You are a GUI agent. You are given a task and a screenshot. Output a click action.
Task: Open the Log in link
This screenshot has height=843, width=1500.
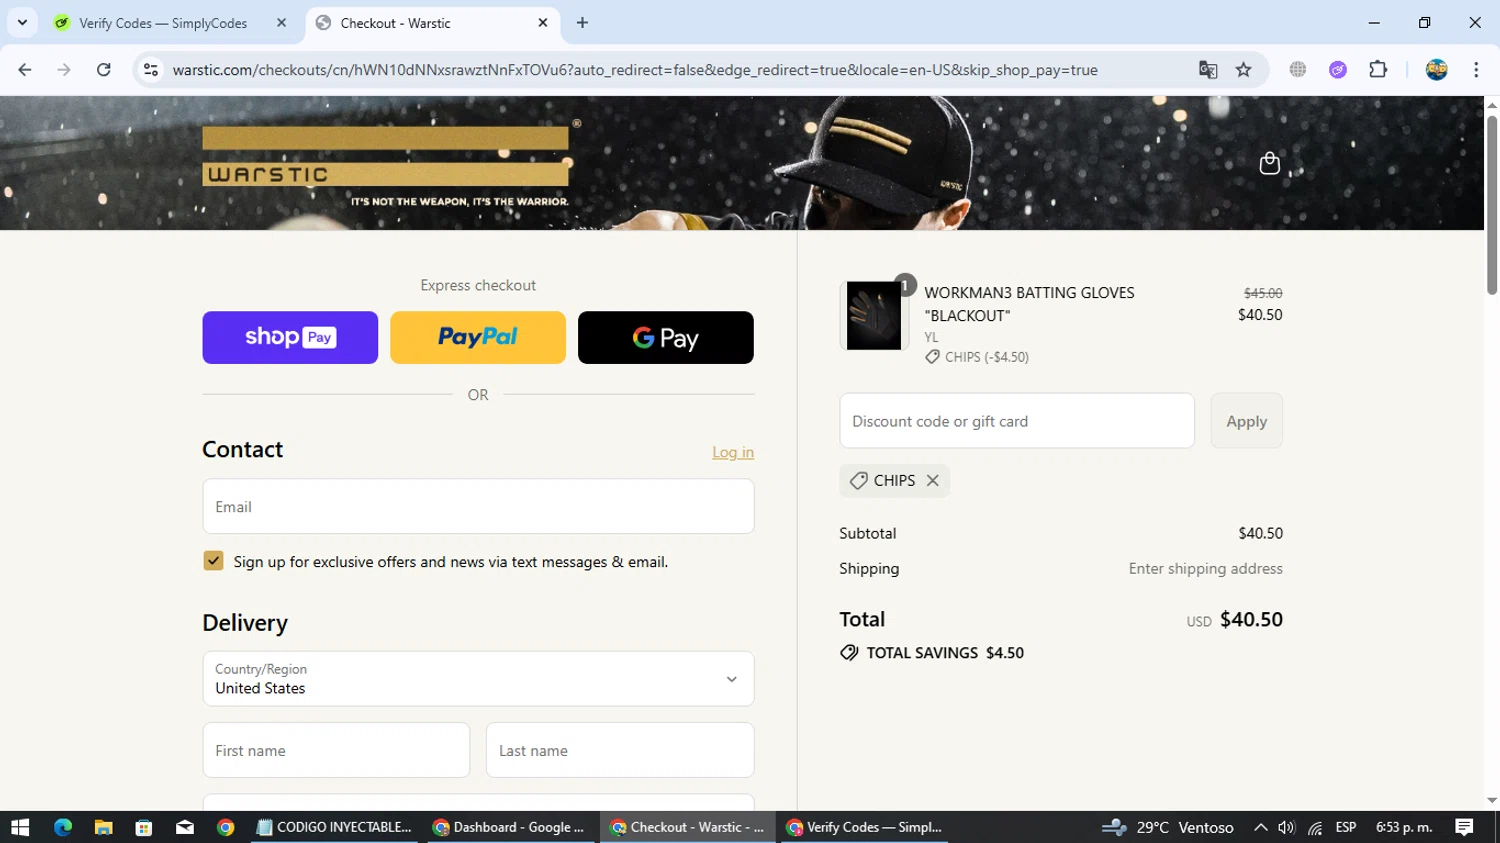733,452
